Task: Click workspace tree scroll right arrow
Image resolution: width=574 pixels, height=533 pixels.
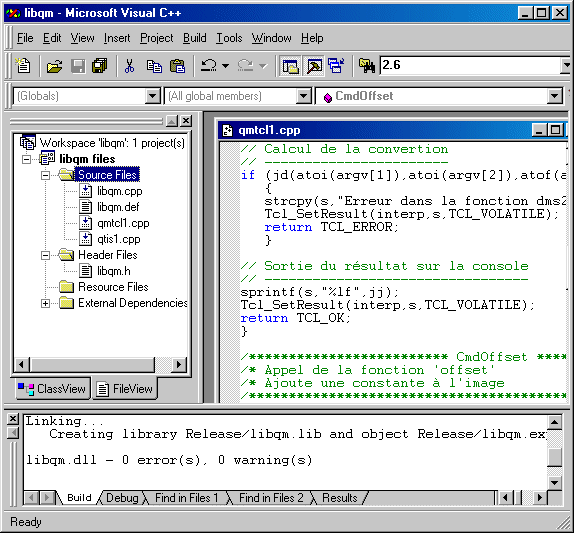Action: [x=179, y=365]
